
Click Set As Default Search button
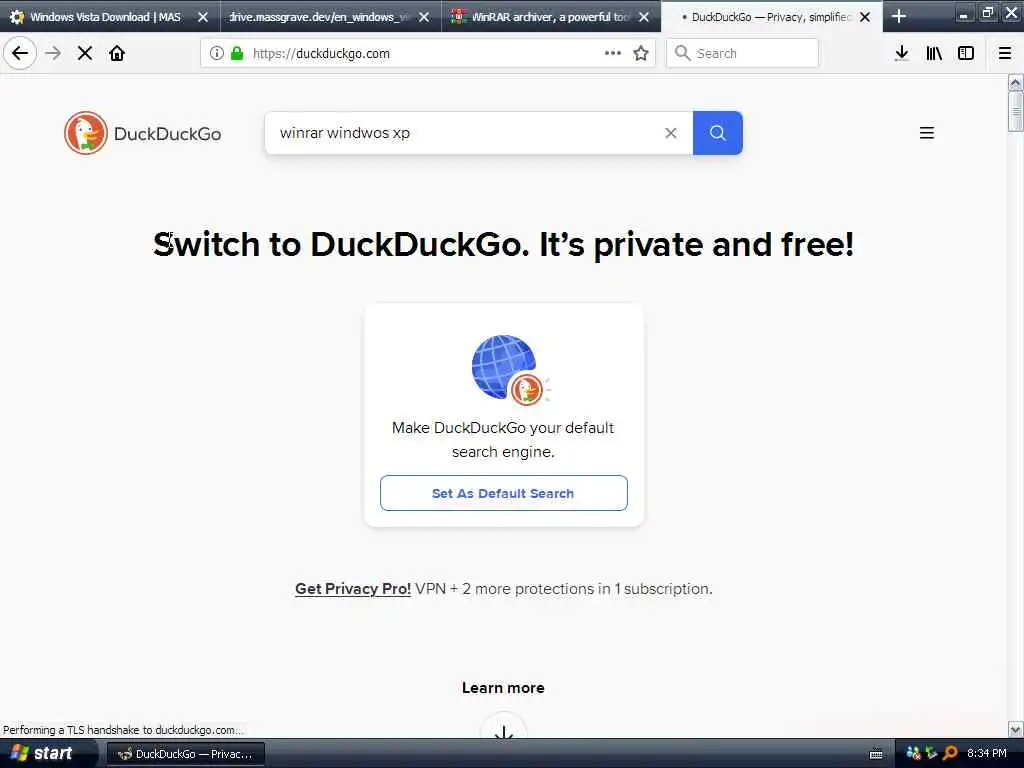coord(504,493)
